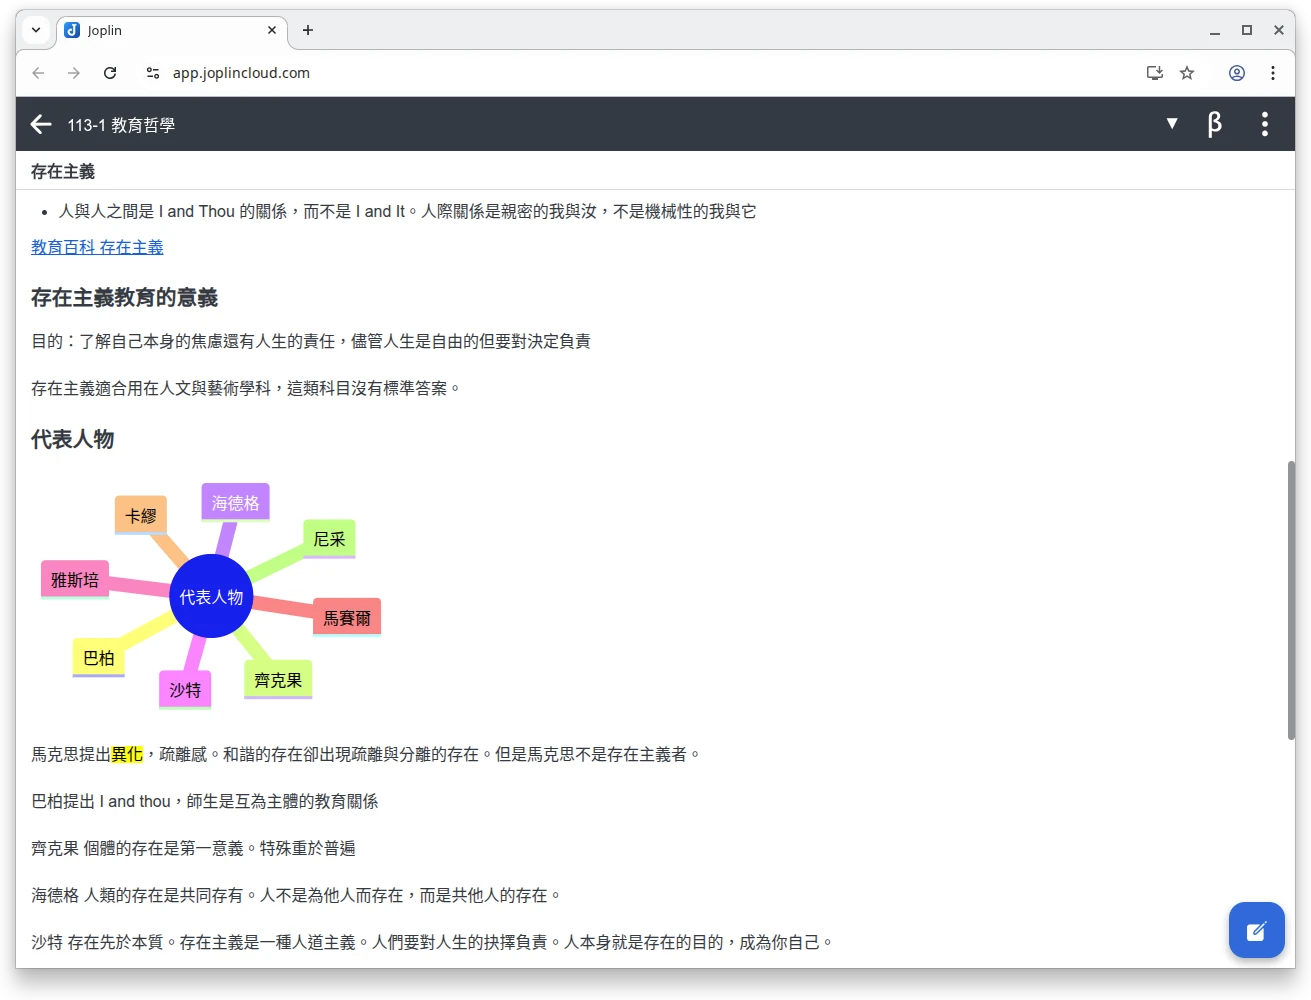Reload the Joplin page
The image size is (1311, 1000).
click(x=110, y=72)
